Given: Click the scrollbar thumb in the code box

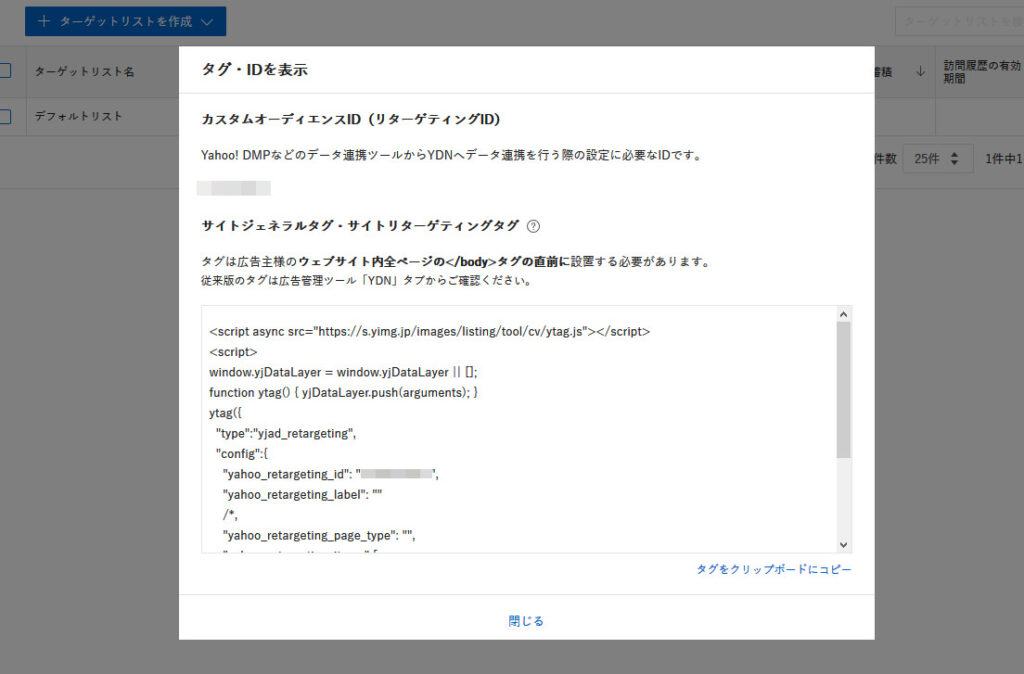Looking at the screenshot, I should 843,390.
